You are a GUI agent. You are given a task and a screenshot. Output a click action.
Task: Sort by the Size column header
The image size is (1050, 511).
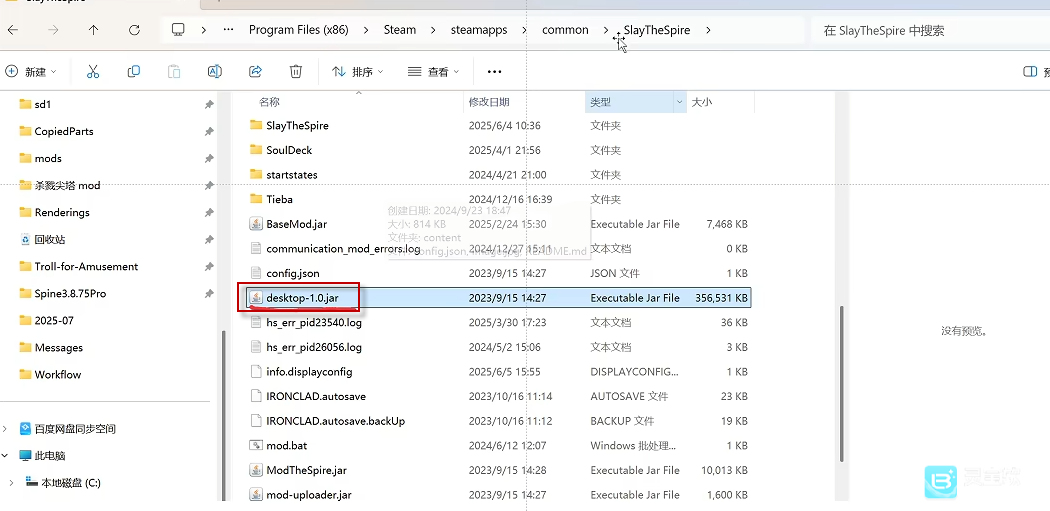click(x=701, y=102)
